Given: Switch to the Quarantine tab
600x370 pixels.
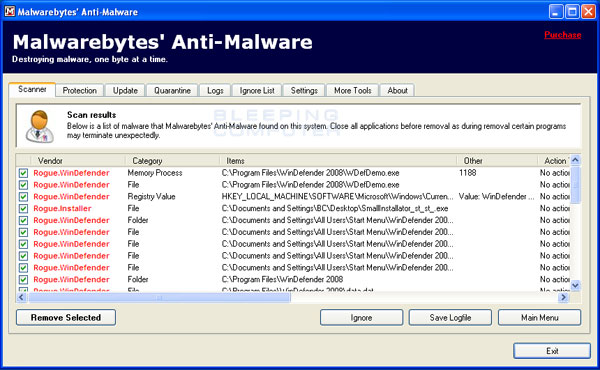Looking at the screenshot, I should pos(172,91).
